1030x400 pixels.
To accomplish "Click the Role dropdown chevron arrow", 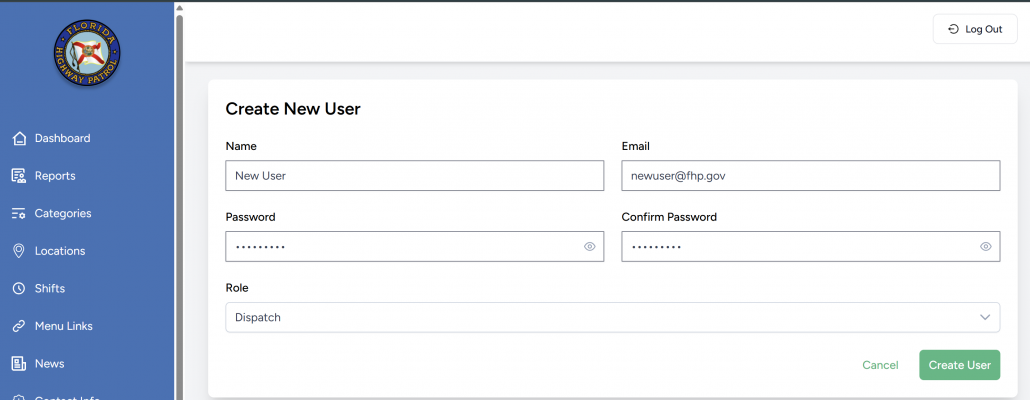I will [983, 317].
